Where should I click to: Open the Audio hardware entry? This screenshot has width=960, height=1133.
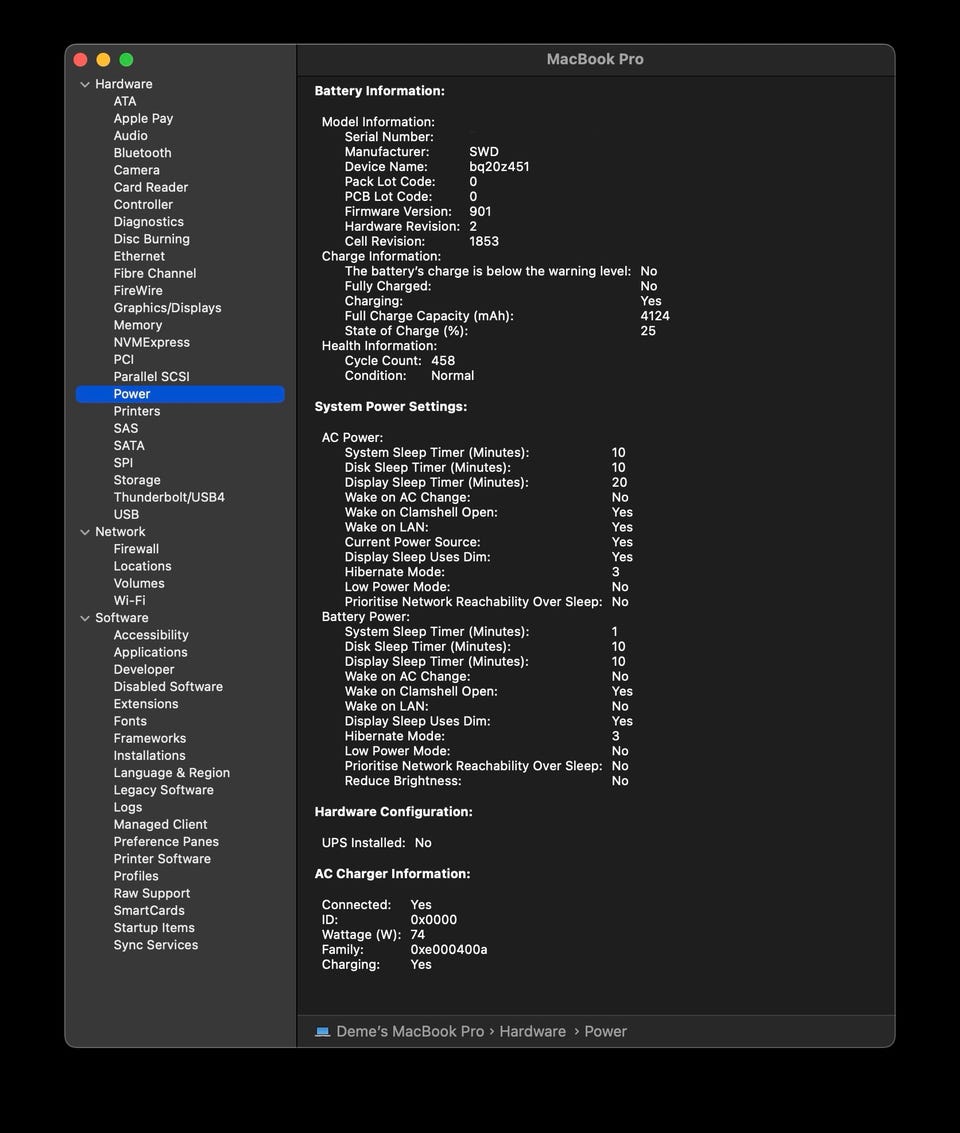130,136
